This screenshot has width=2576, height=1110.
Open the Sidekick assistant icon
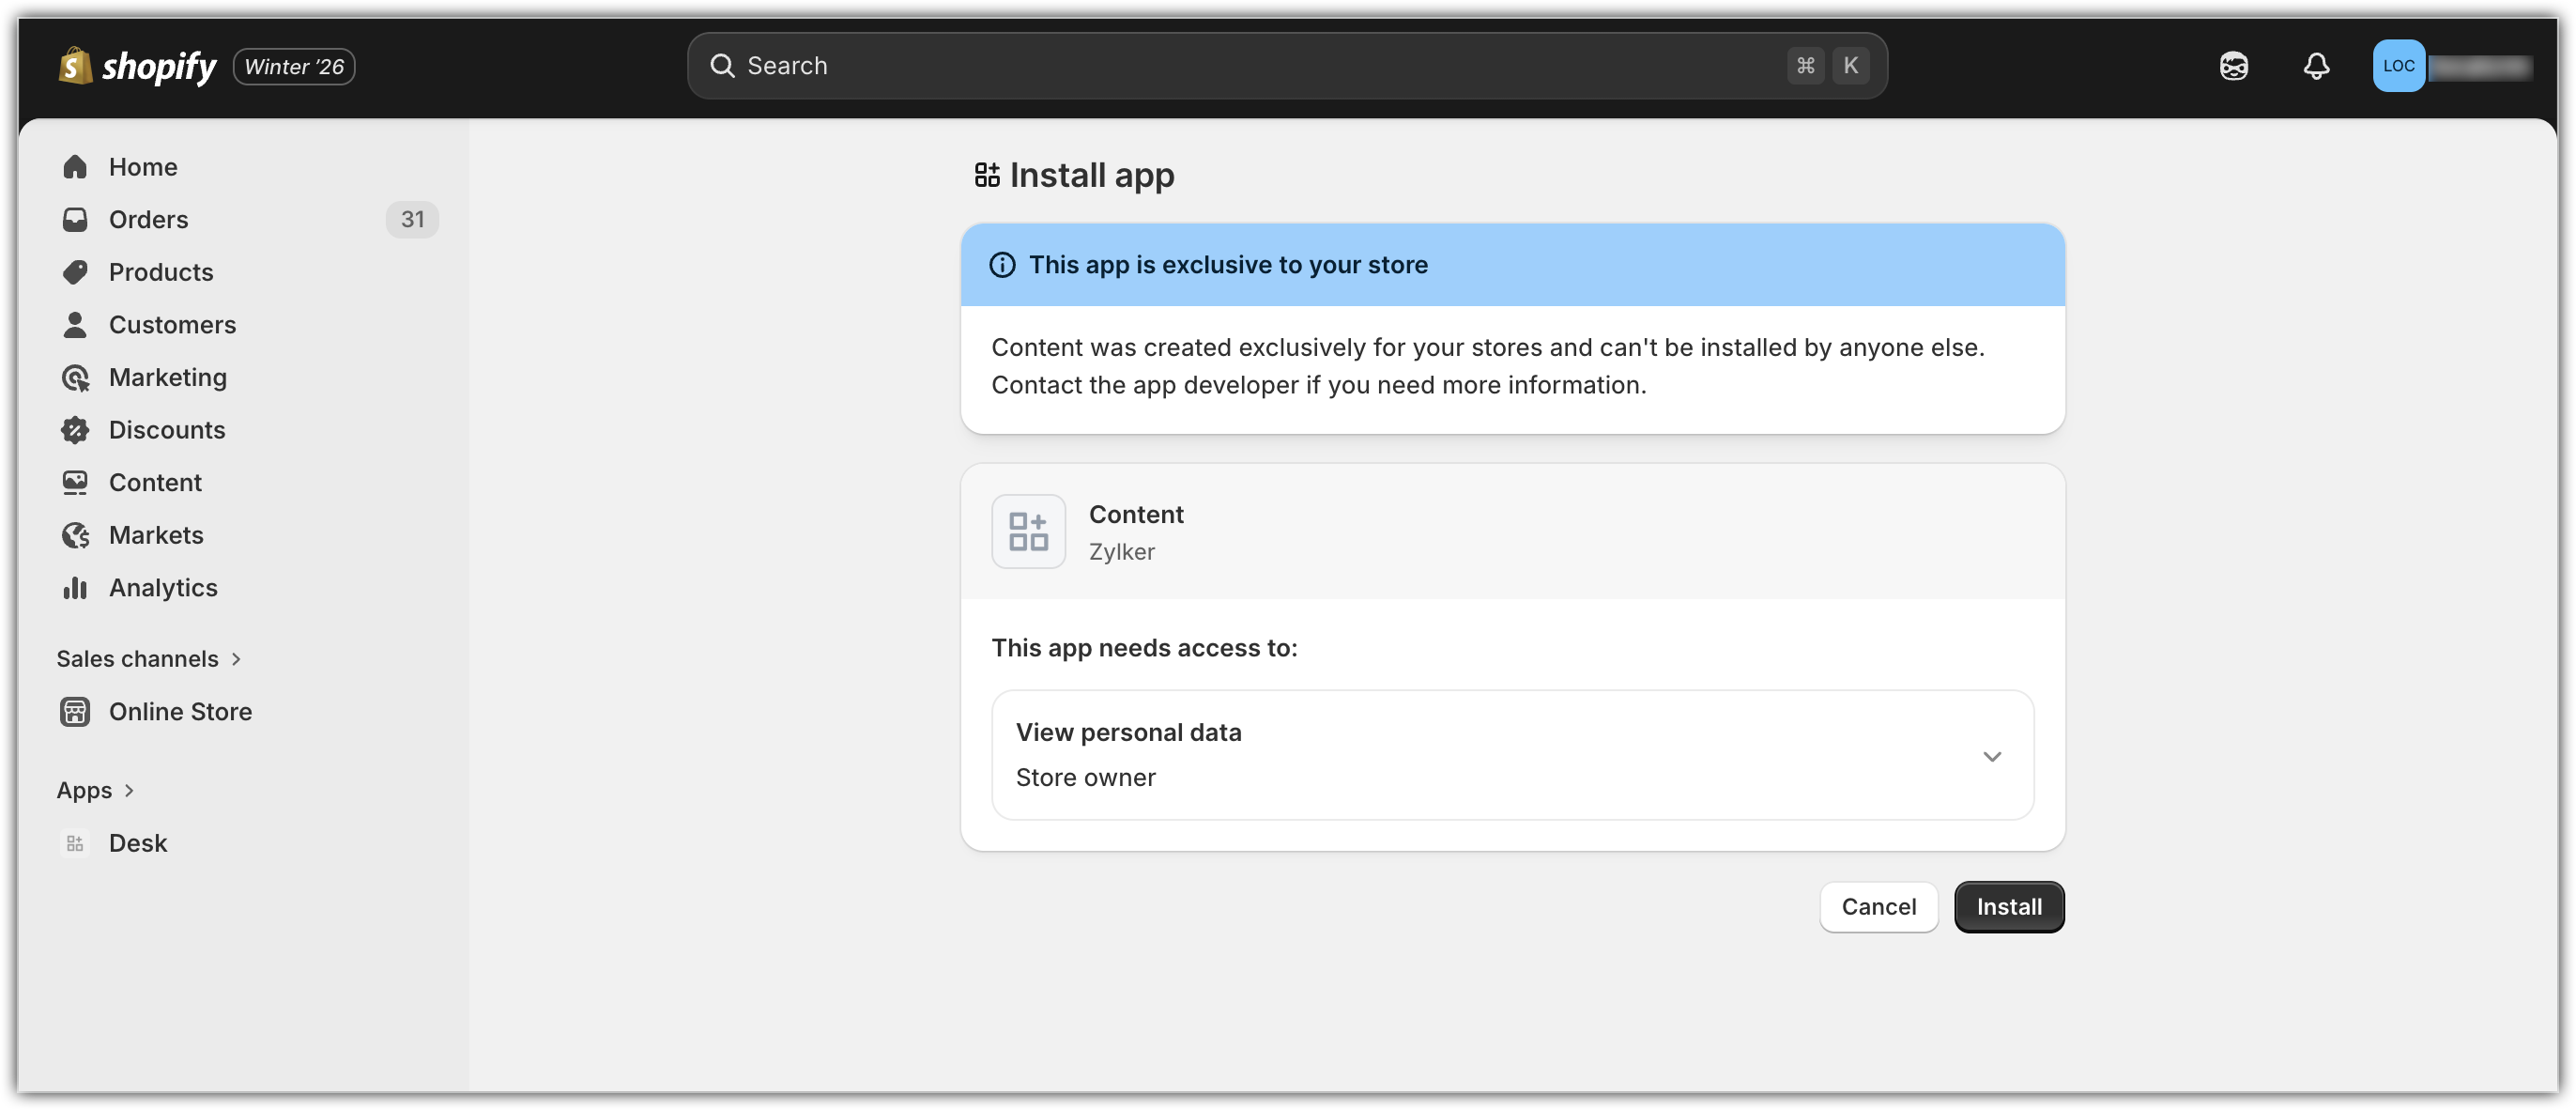2233,66
